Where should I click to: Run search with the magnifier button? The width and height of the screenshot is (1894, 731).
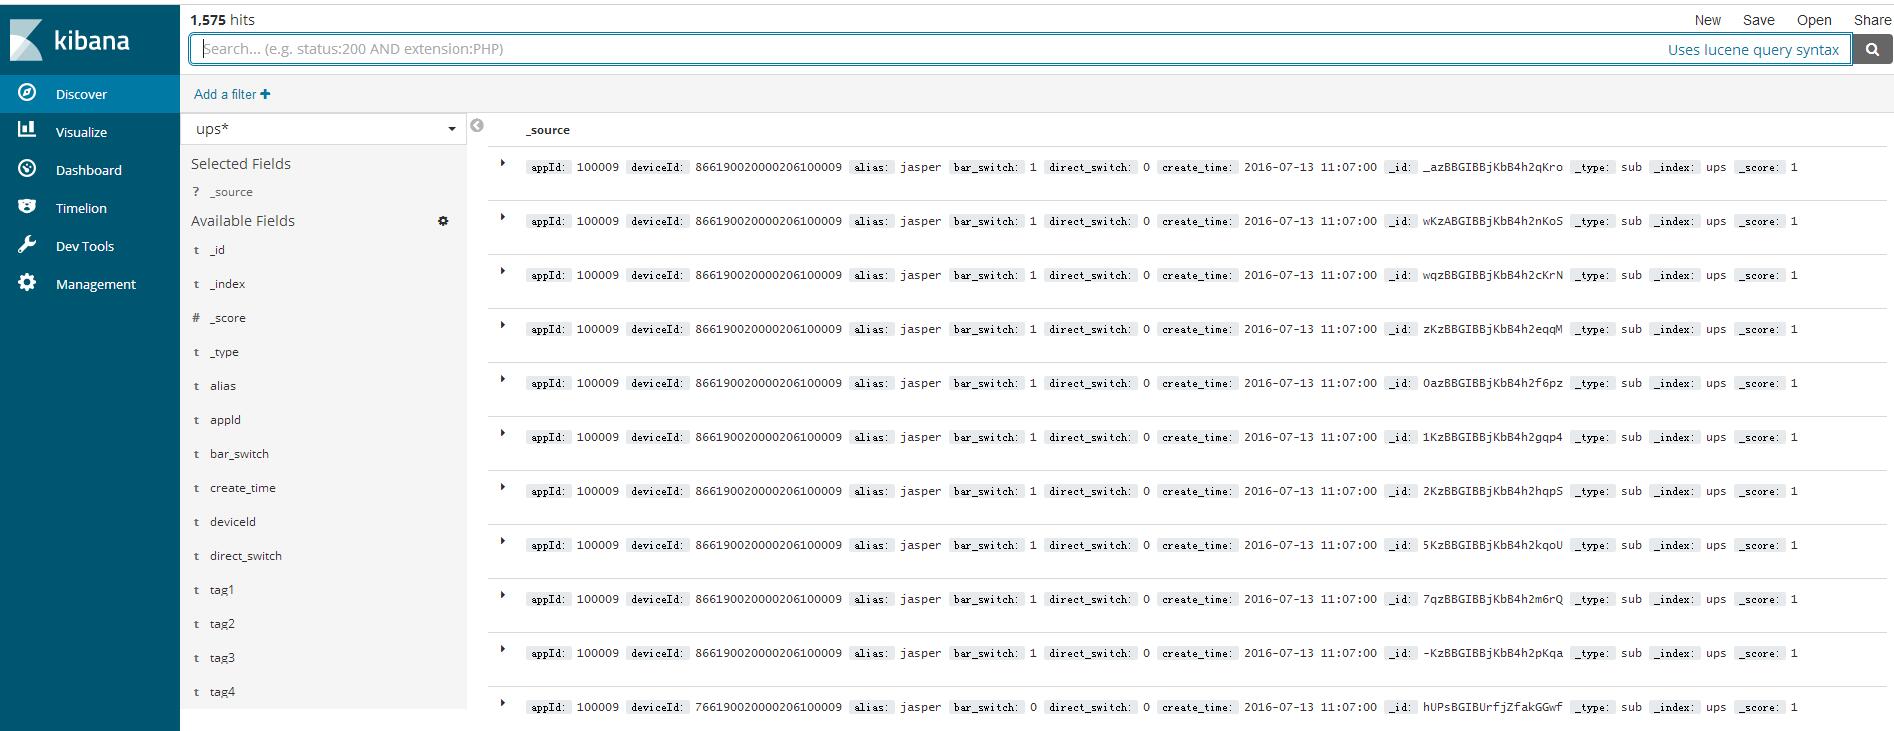click(1872, 49)
